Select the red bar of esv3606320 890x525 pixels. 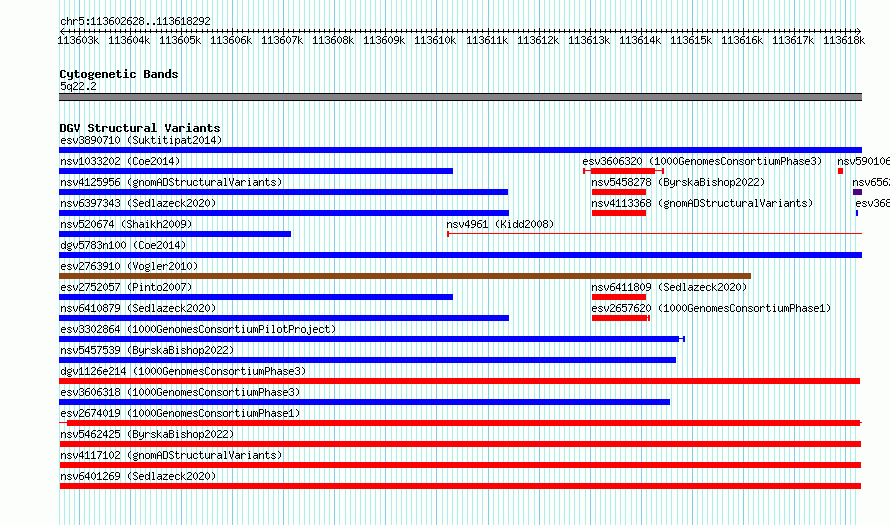click(623, 171)
